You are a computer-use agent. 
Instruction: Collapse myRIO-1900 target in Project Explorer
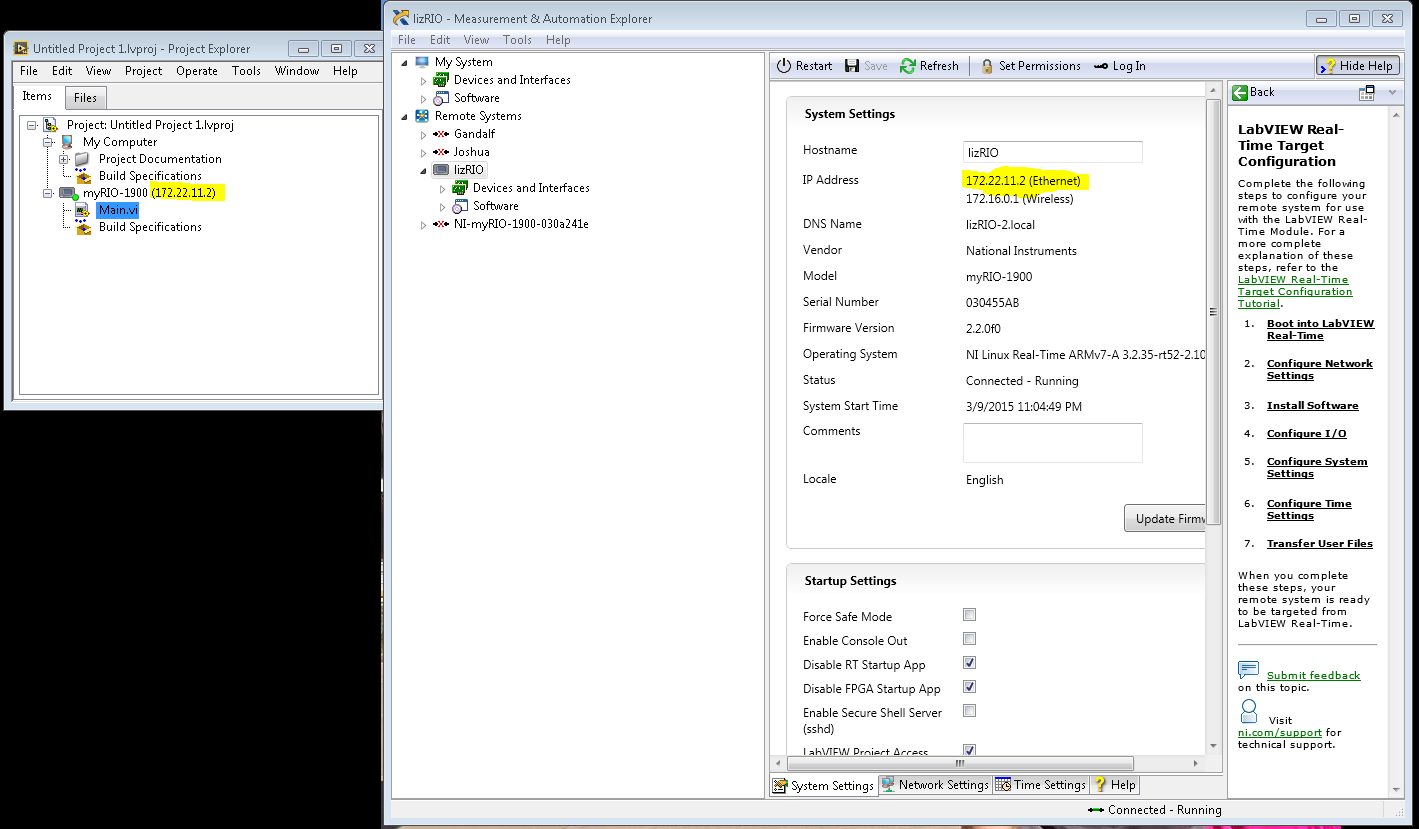pos(47,193)
